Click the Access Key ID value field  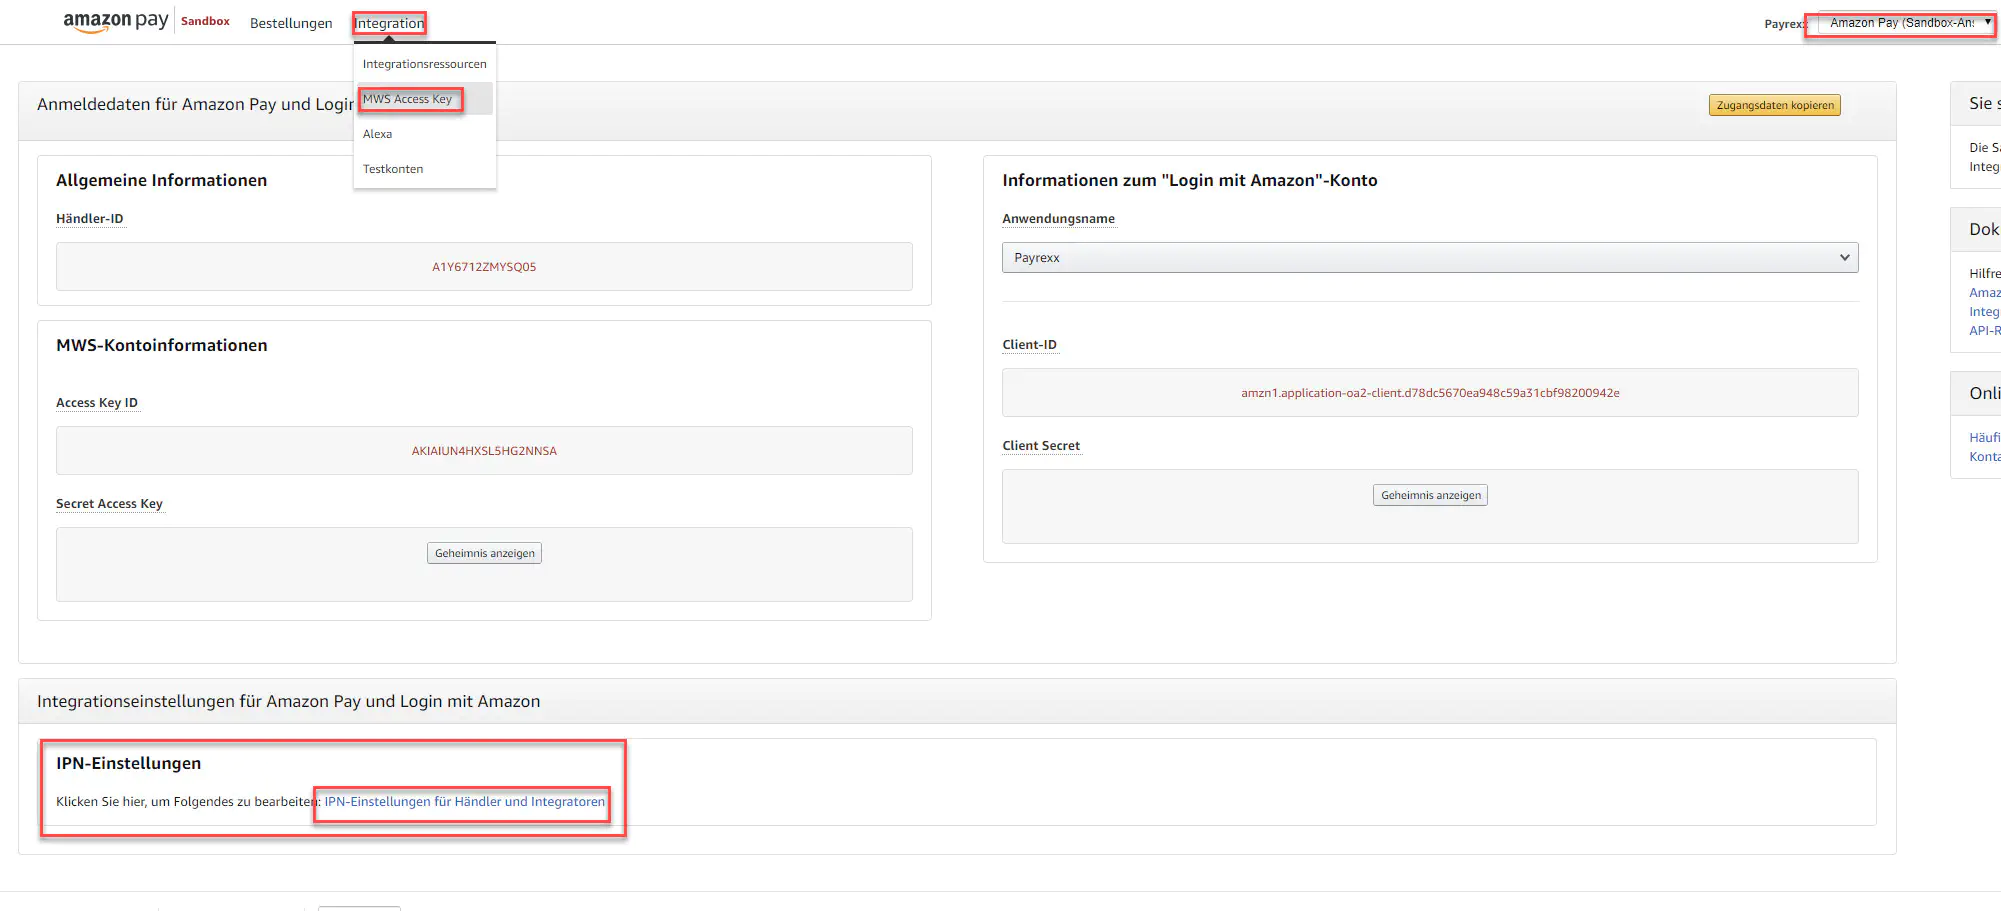coord(484,451)
